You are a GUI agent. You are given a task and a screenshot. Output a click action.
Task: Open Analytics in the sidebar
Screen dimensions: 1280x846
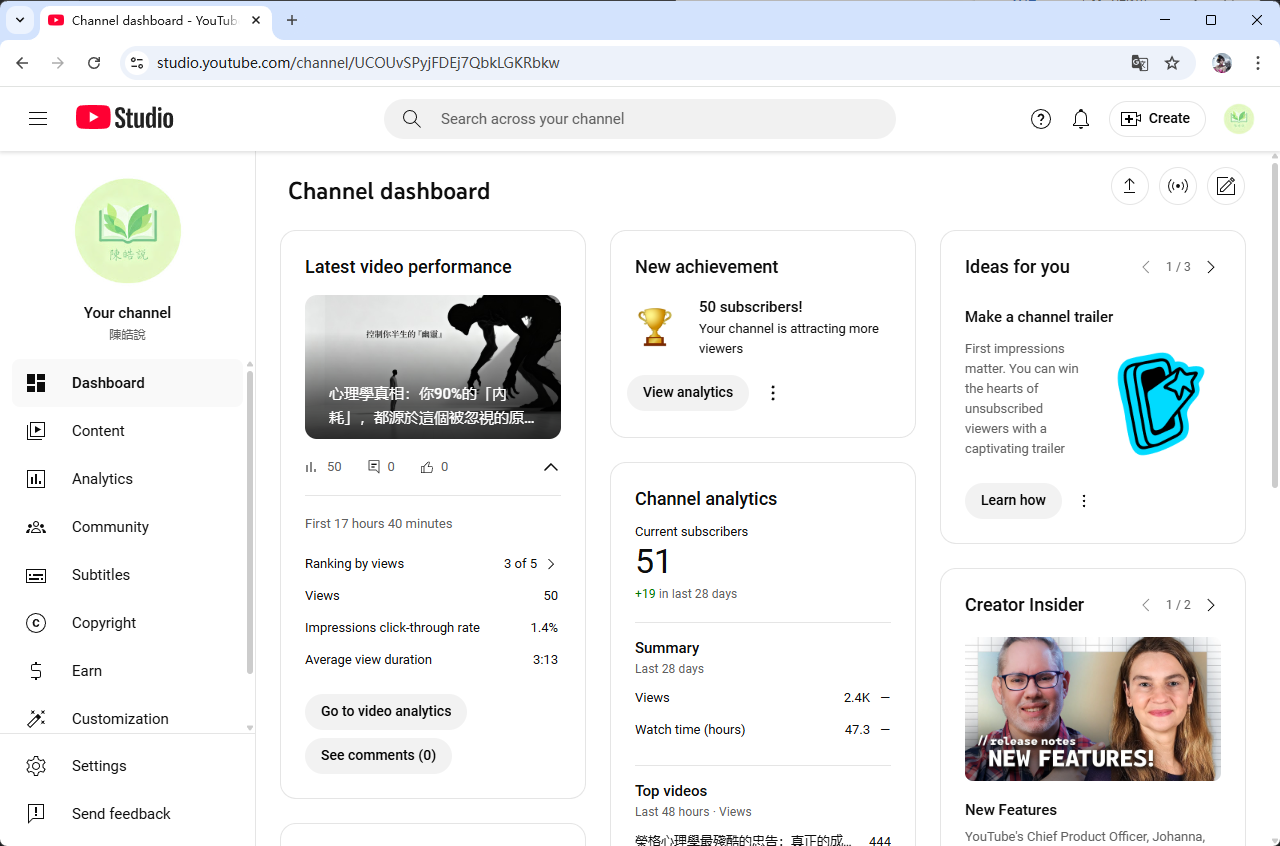[x=102, y=479]
